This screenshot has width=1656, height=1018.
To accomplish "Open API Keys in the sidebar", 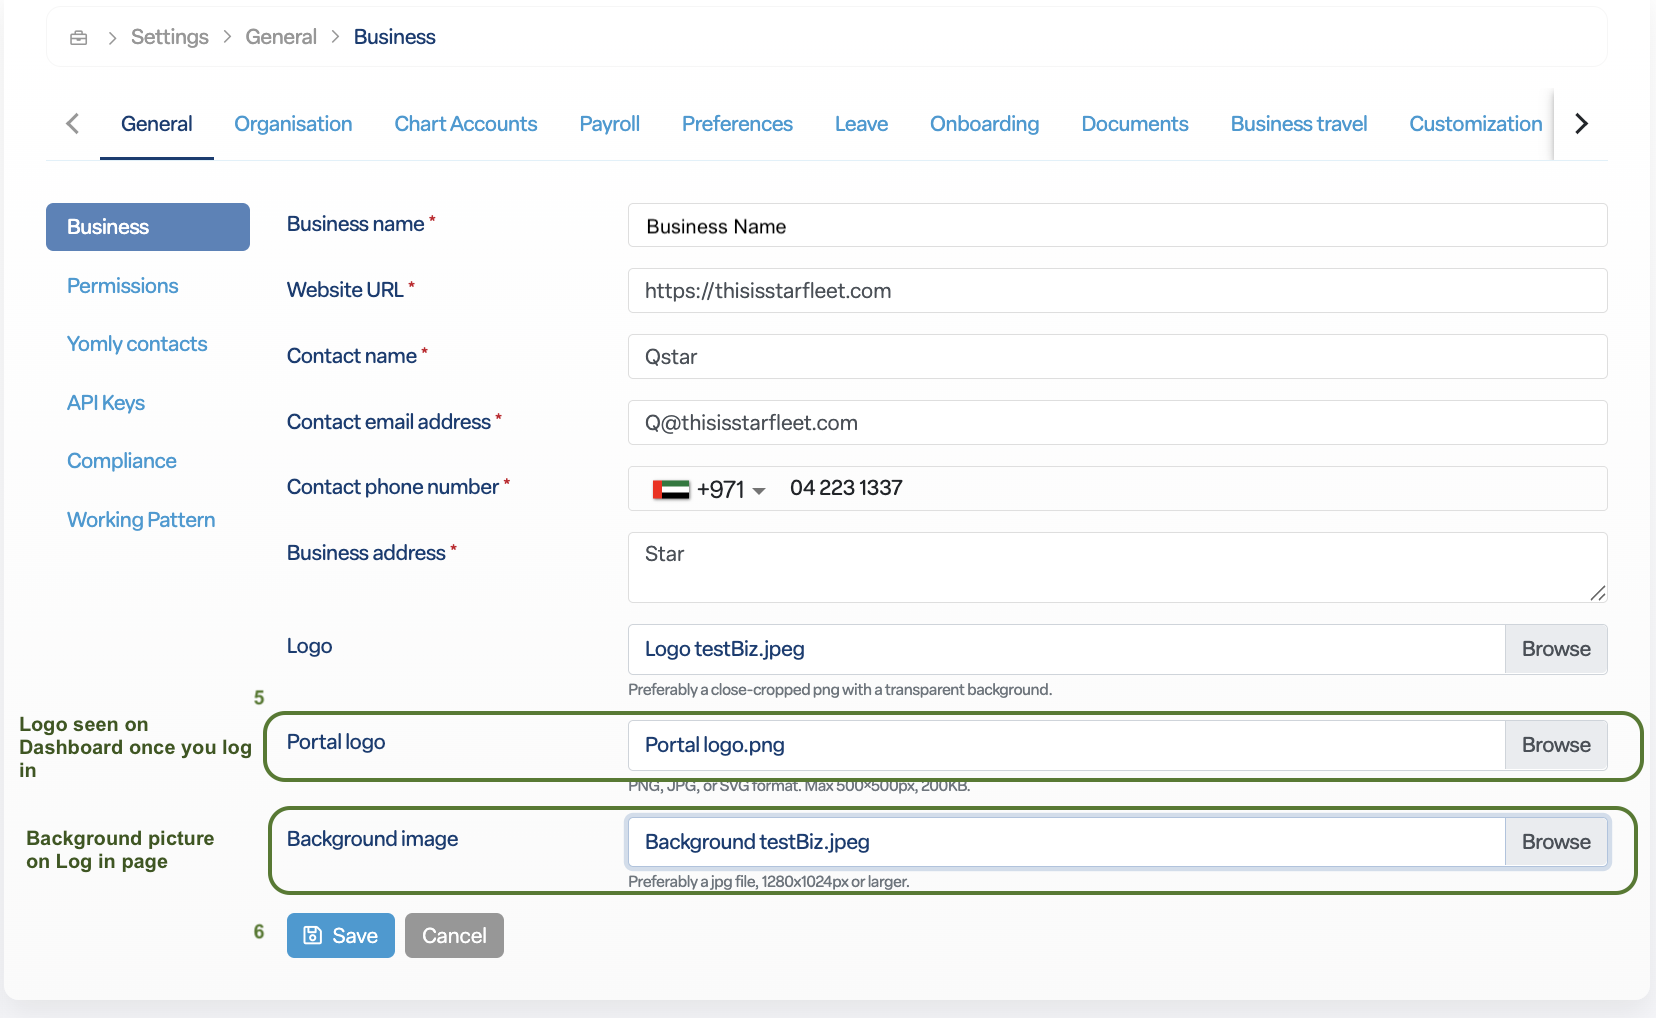I will pyautogui.click(x=106, y=403).
